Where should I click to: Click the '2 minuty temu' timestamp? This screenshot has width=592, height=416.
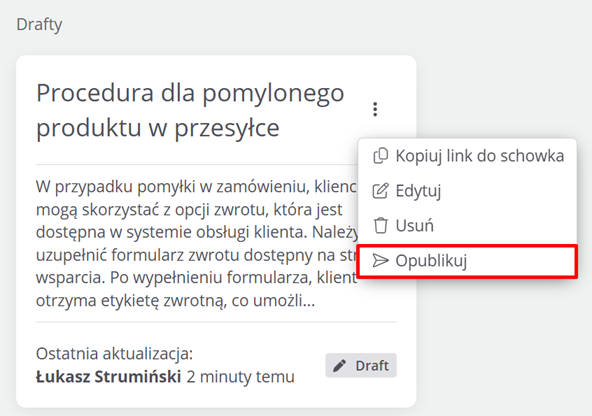click(x=240, y=377)
